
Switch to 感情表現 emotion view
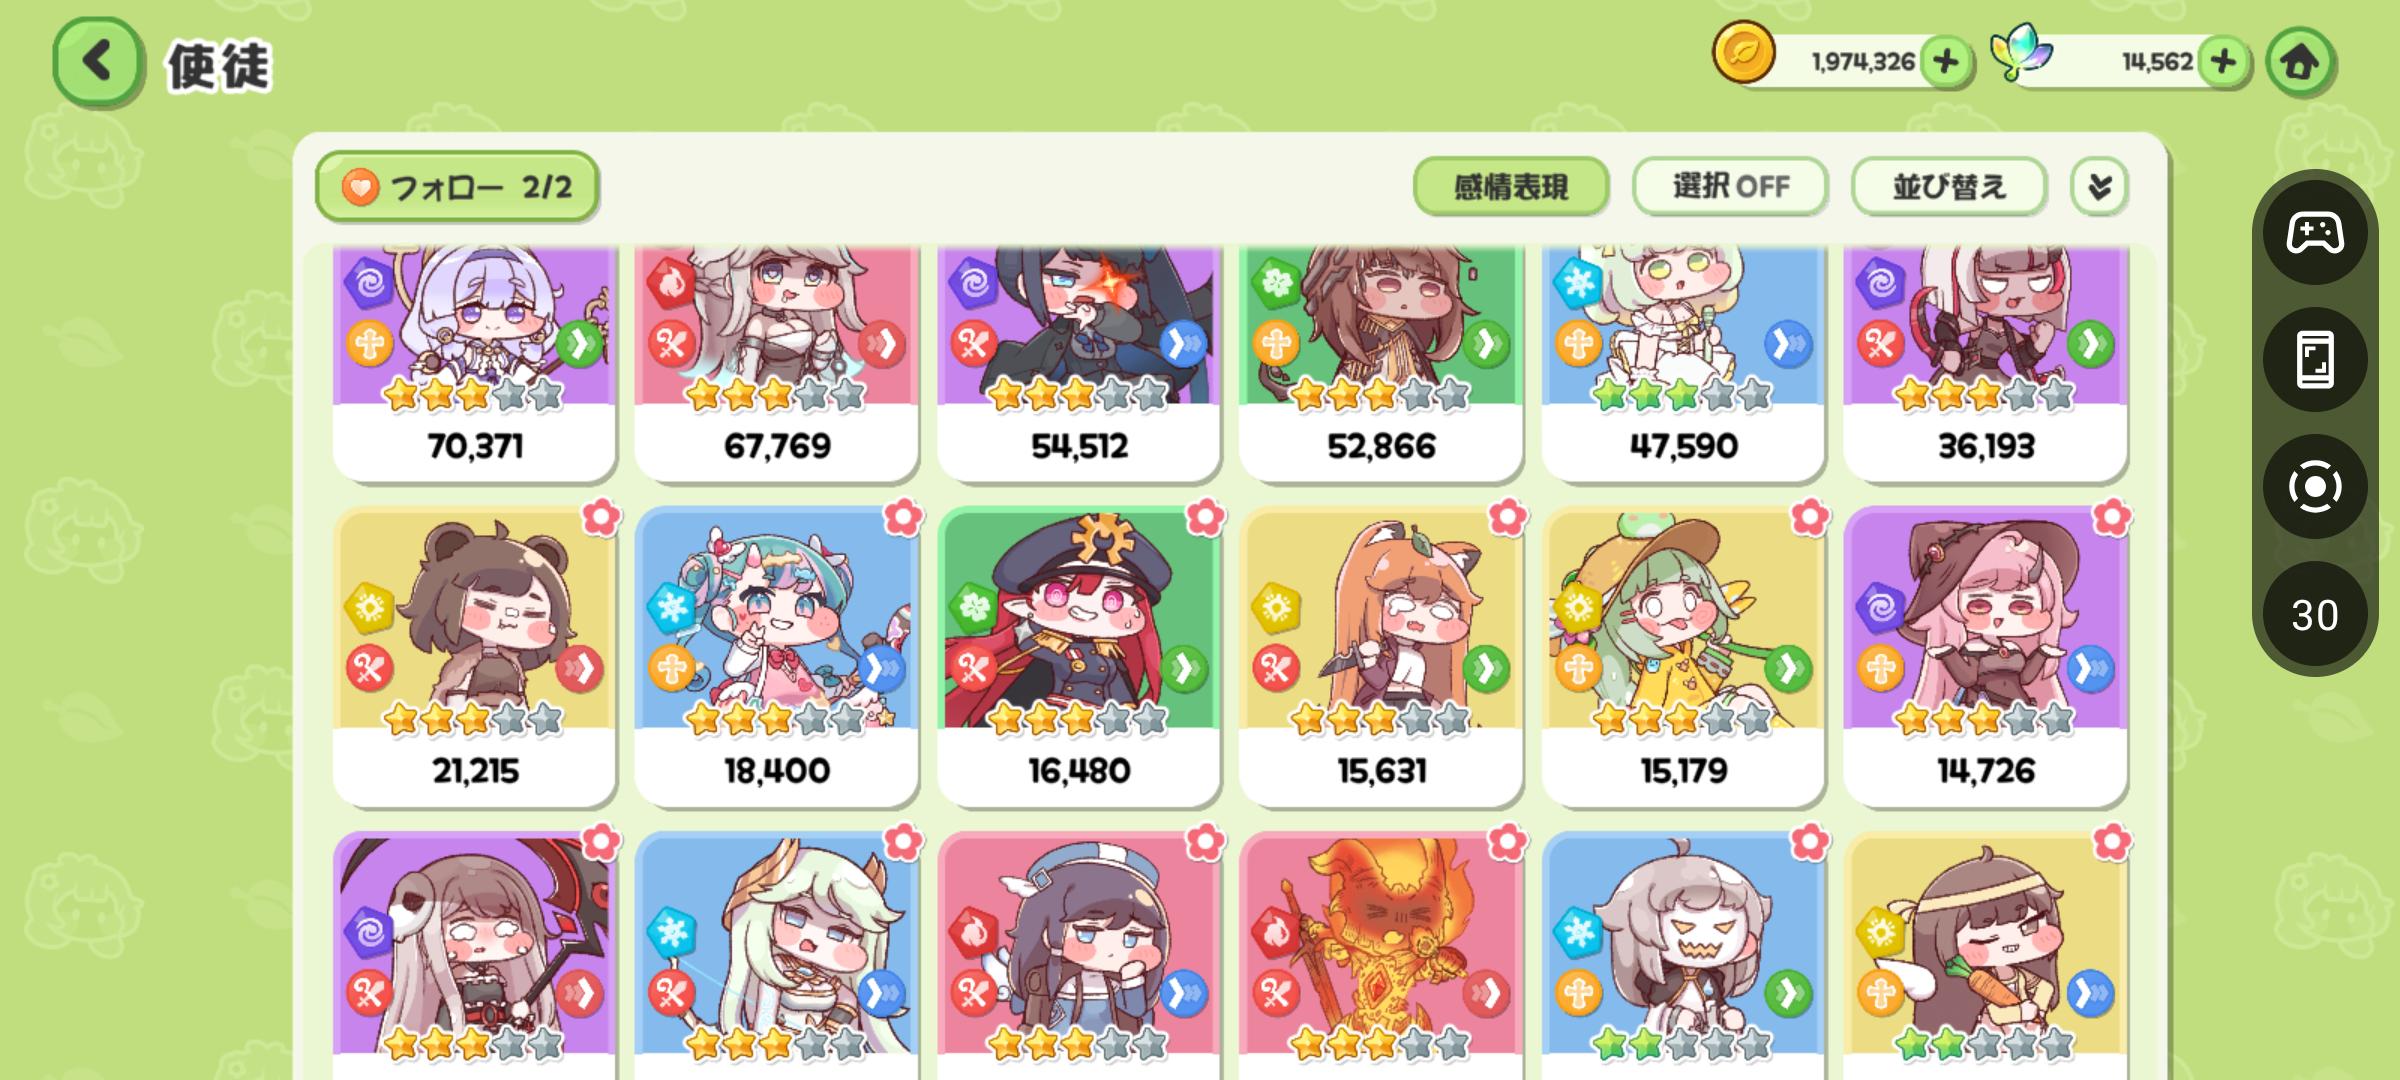click(x=1511, y=186)
